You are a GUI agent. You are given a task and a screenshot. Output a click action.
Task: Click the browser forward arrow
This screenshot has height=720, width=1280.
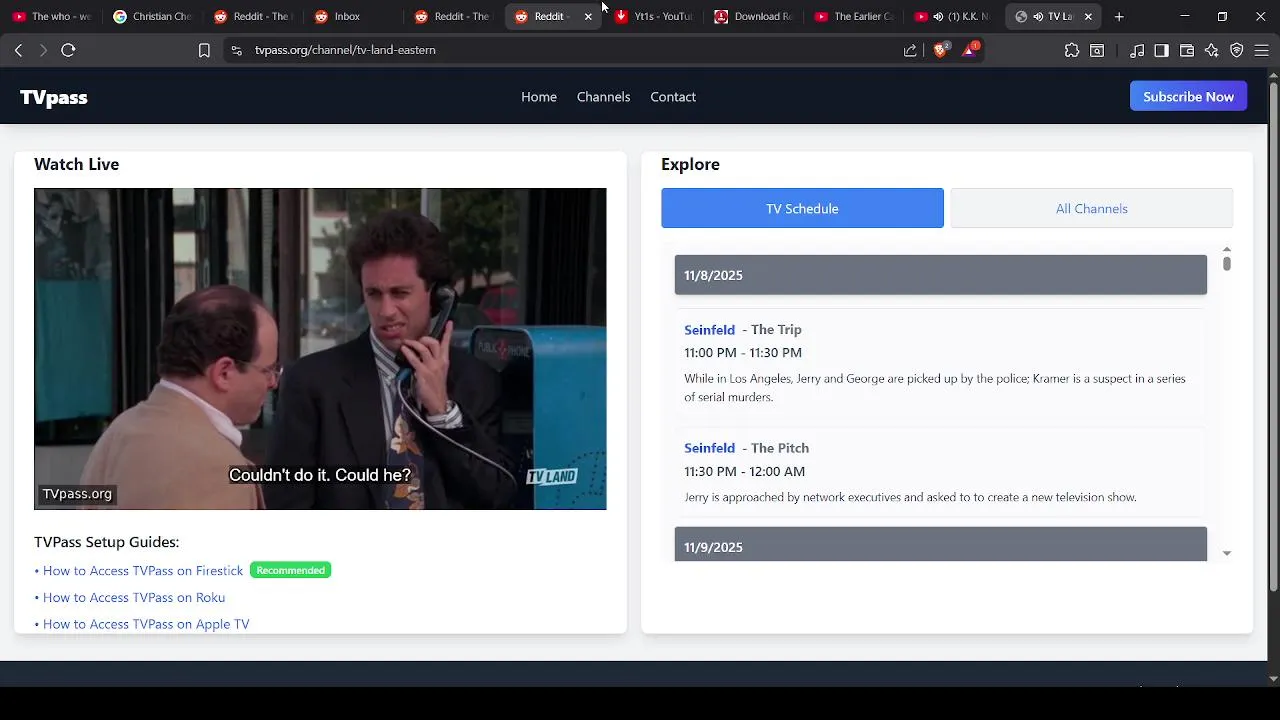coord(43,50)
